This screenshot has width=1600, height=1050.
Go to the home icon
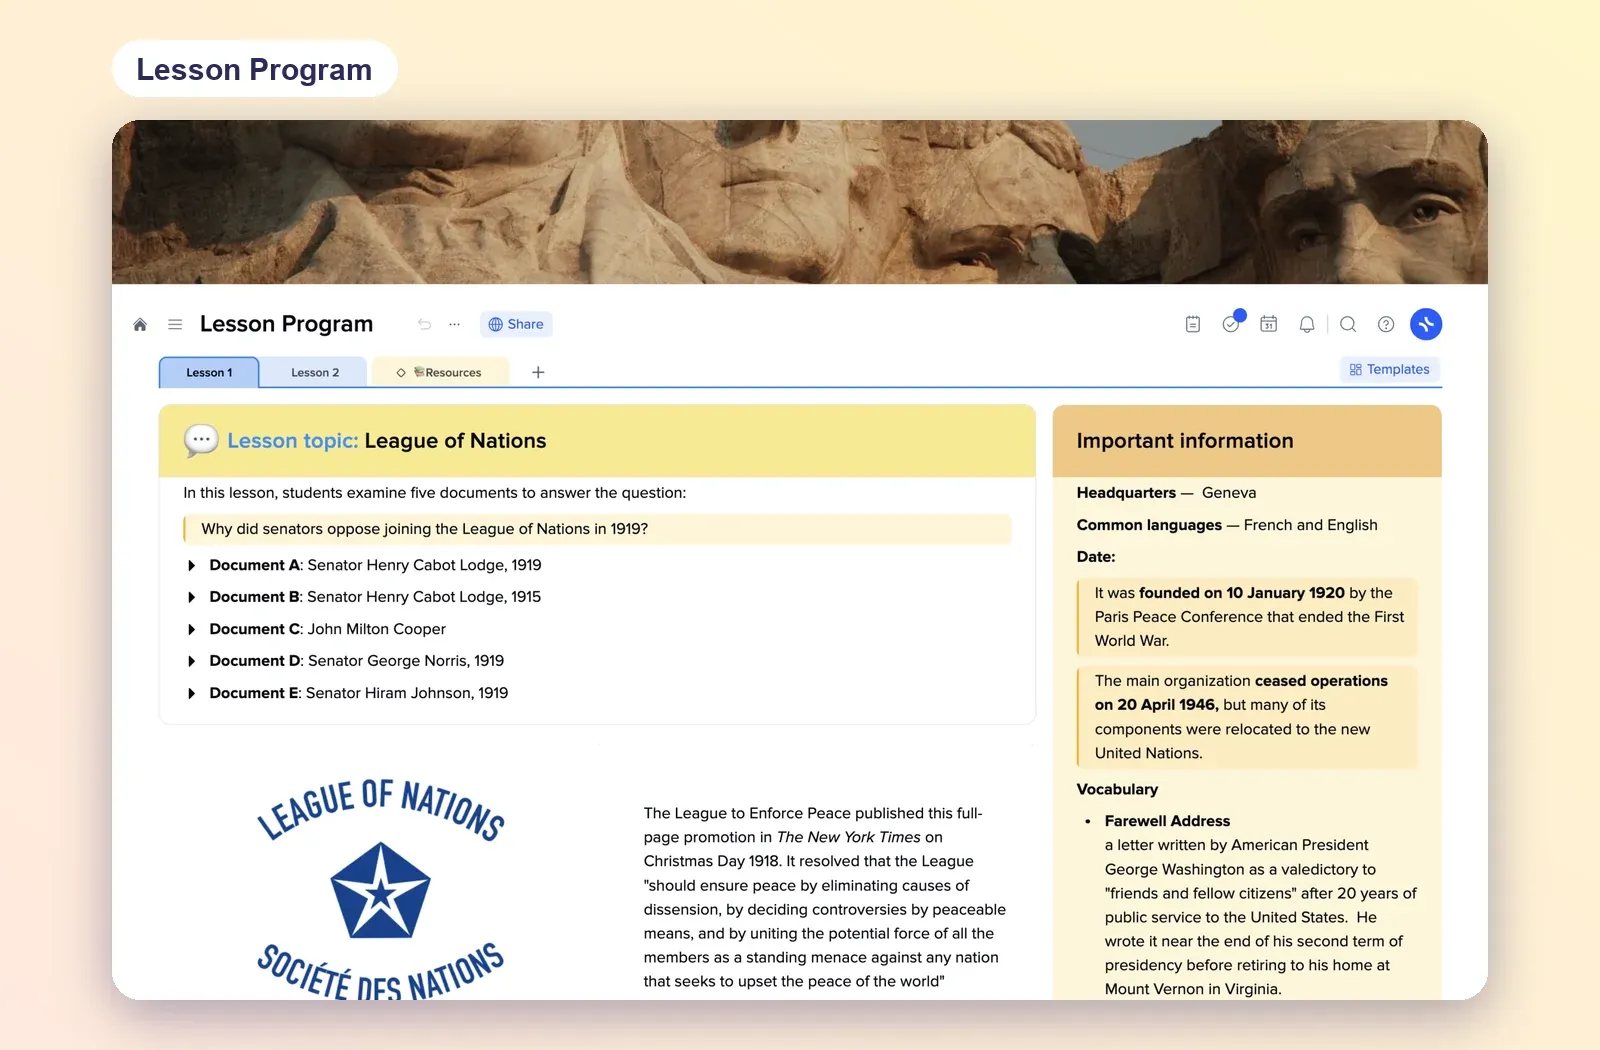click(140, 324)
